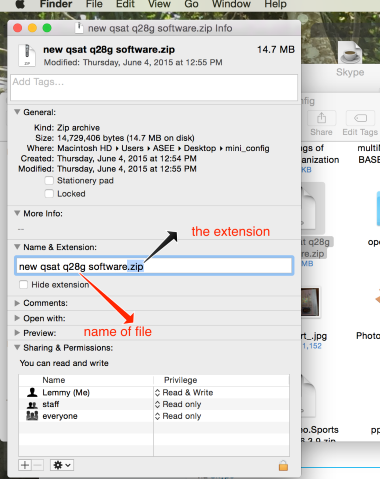Open the Apple menu
The width and height of the screenshot is (380, 479).
pos(20,4)
